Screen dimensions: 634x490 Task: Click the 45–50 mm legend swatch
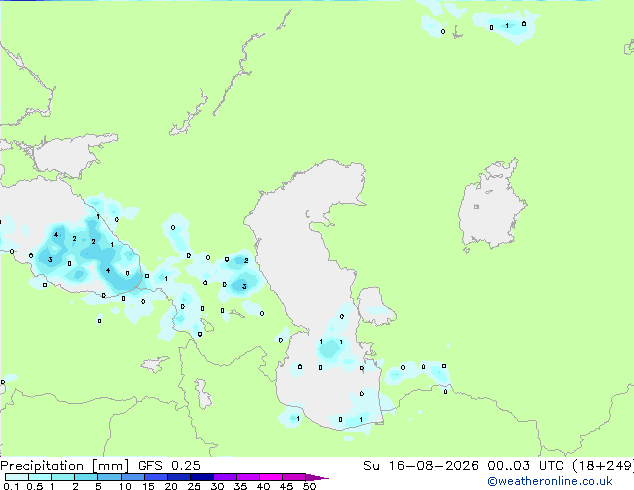pyautogui.click(x=294, y=477)
